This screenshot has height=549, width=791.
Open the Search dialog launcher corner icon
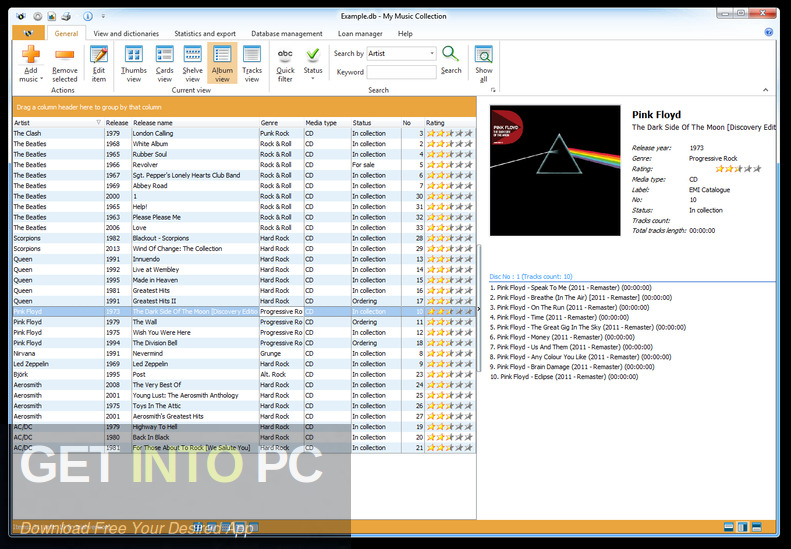[x=493, y=90]
